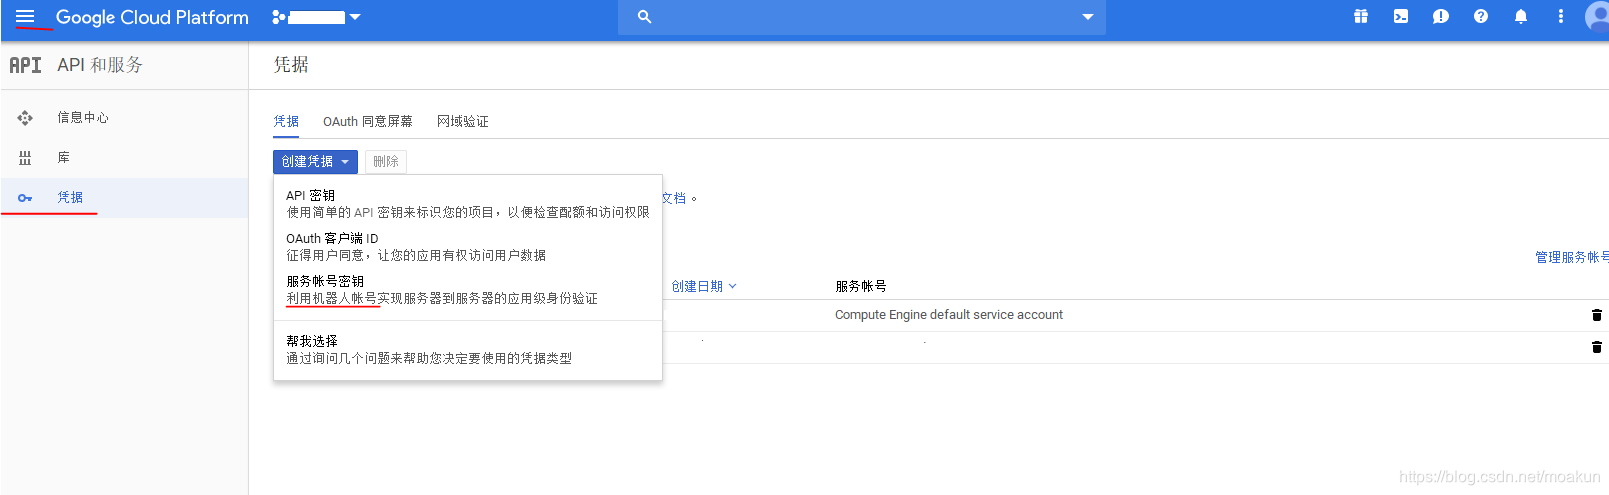
Task: Open the user account avatar
Action: [x=1597, y=17]
